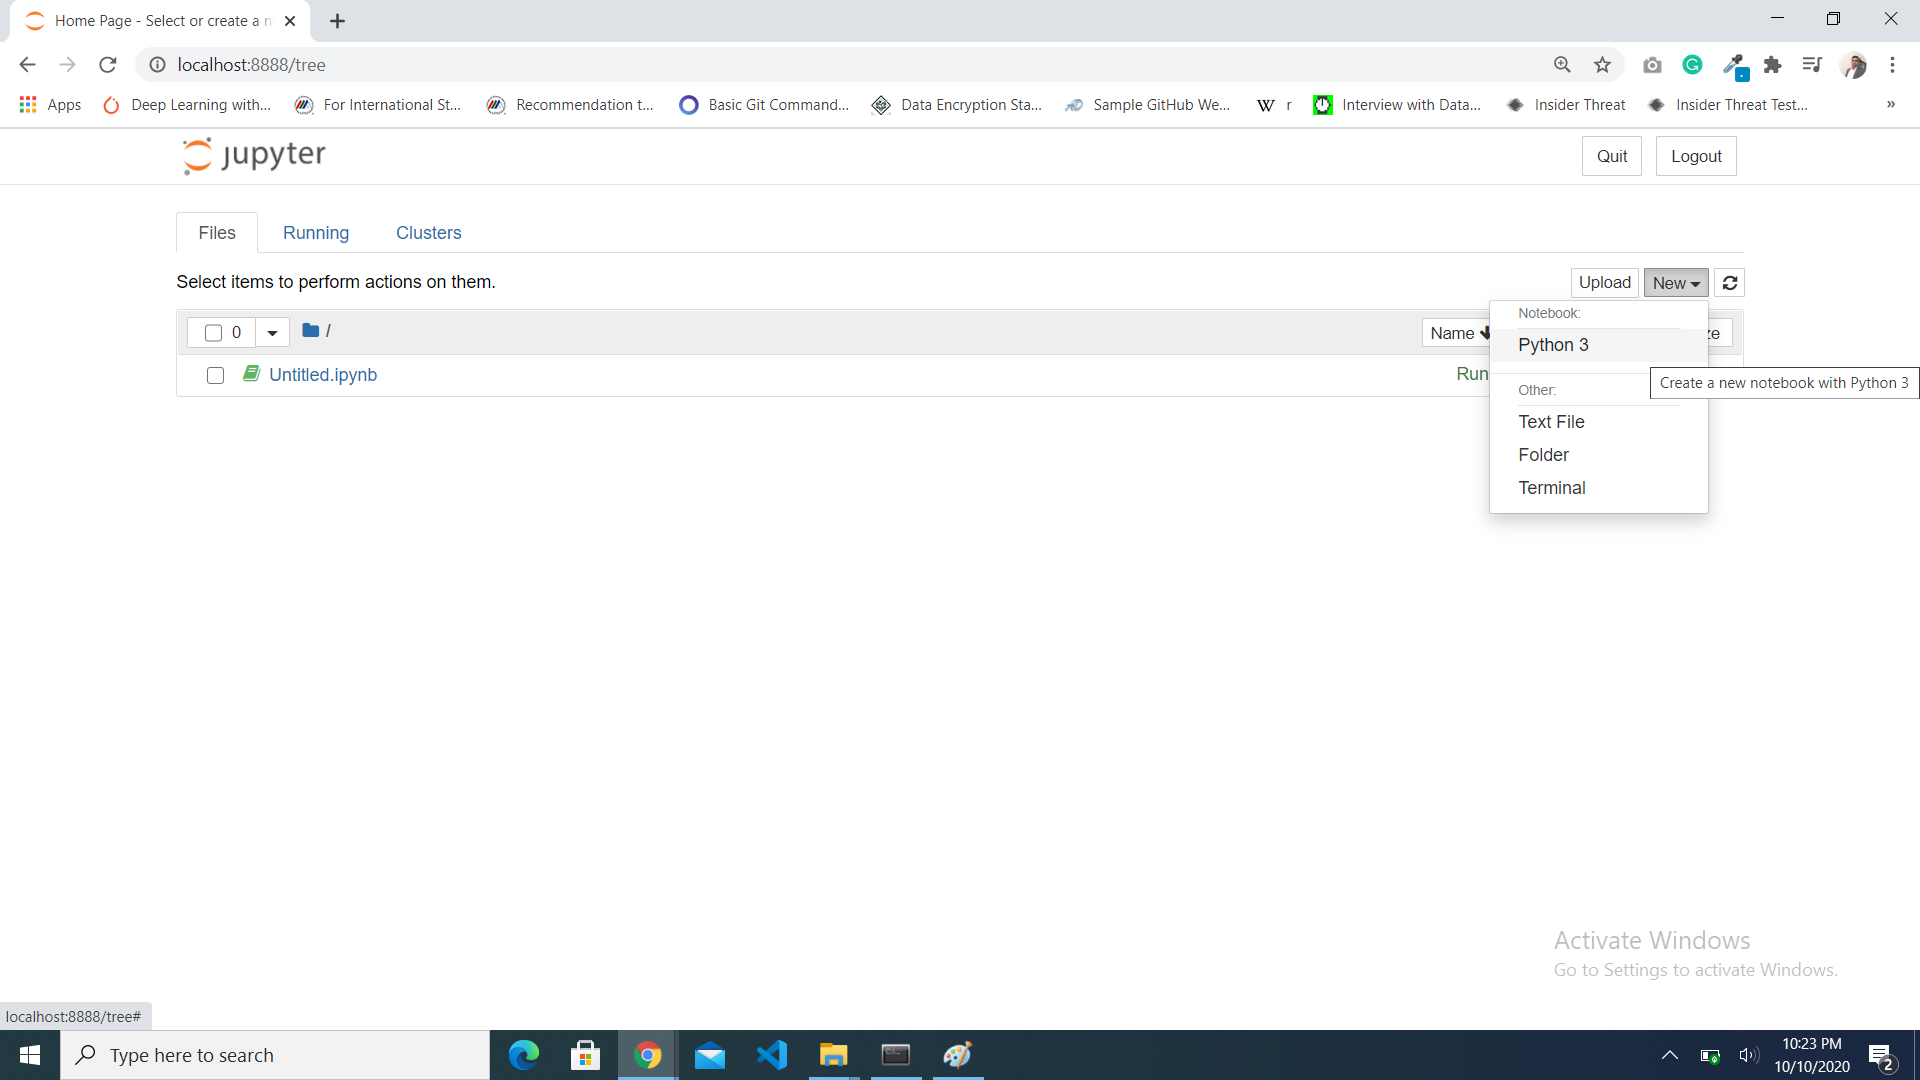Click the folder icon in breadcrumb
The width and height of the screenshot is (1920, 1080).
[311, 331]
